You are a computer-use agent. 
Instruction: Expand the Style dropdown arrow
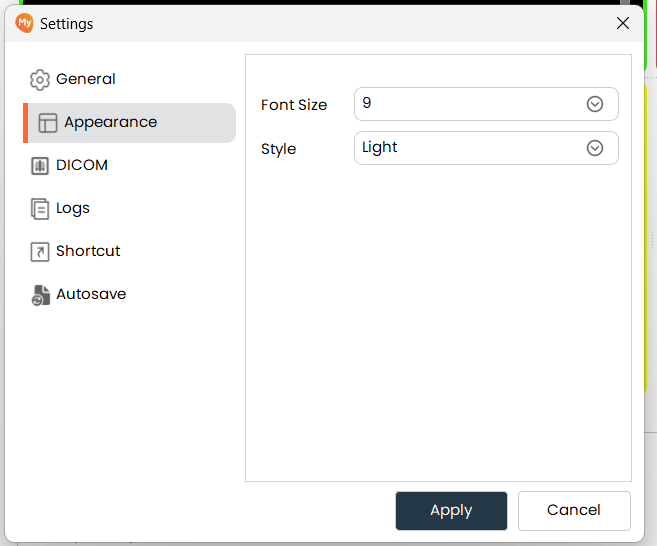point(595,148)
